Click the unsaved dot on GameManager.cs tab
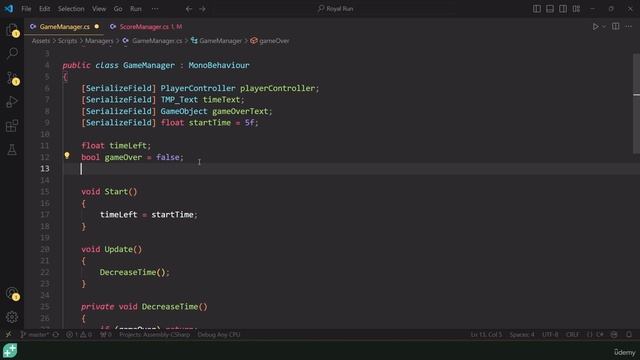This screenshot has height=360, width=640. [x=97, y=27]
